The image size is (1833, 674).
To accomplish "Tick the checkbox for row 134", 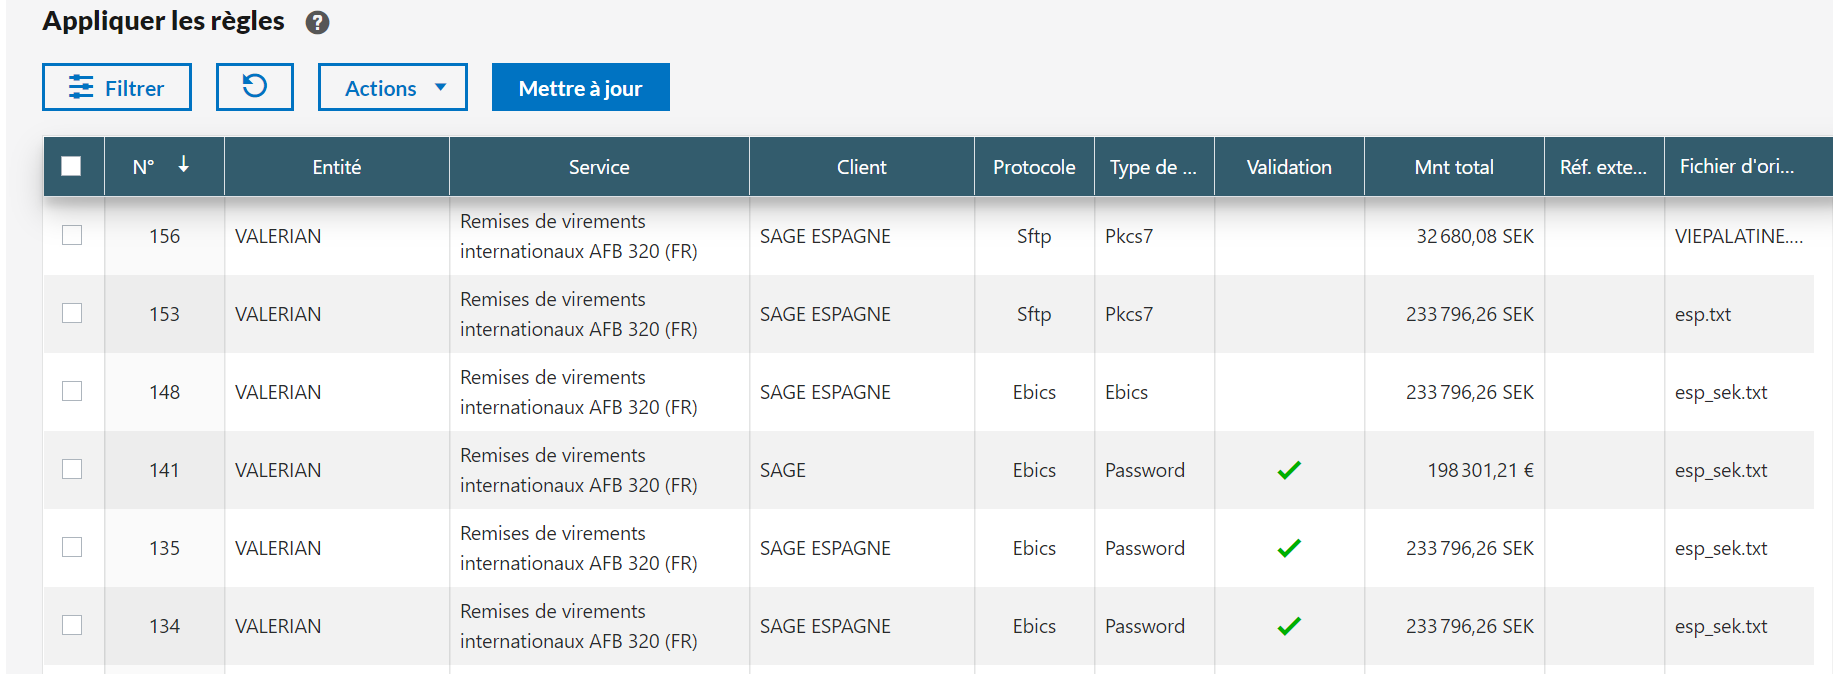I will [72, 625].
